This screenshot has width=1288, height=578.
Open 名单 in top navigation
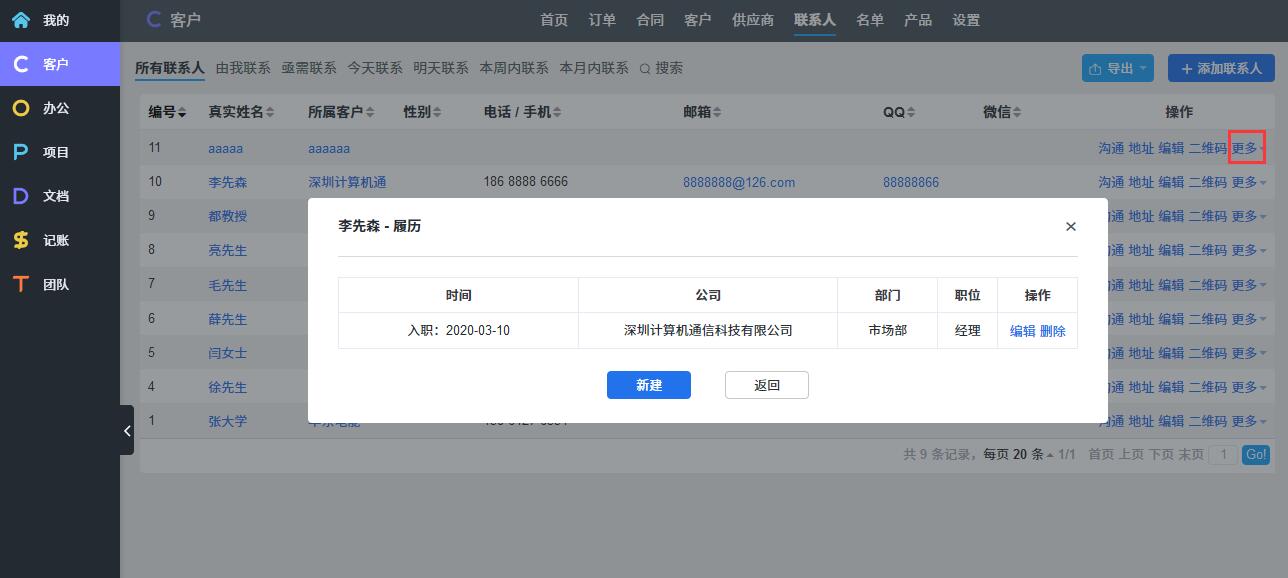870,20
